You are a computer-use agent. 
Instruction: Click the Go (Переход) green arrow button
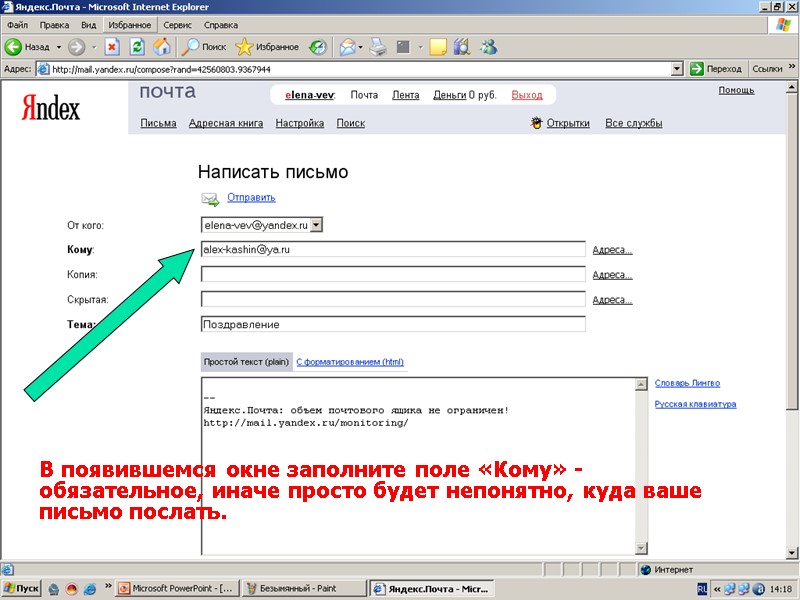click(716, 68)
